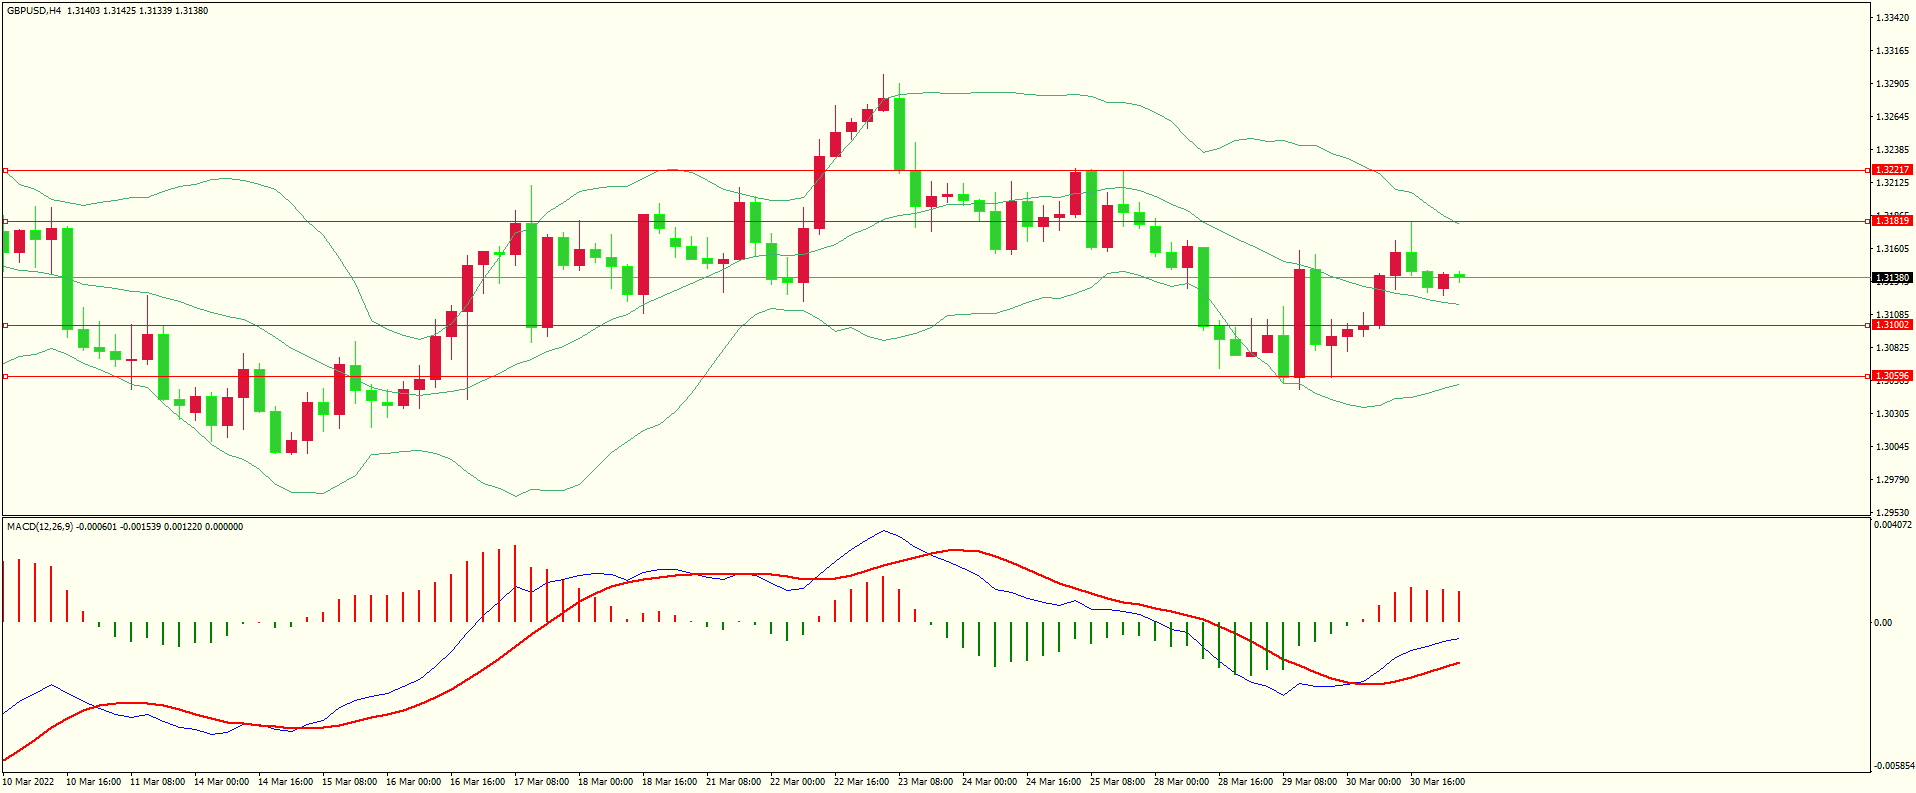Screen dimensions: 1916x793
Task: Click the 10 Mar 16:00 time label
Action: coord(93,782)
